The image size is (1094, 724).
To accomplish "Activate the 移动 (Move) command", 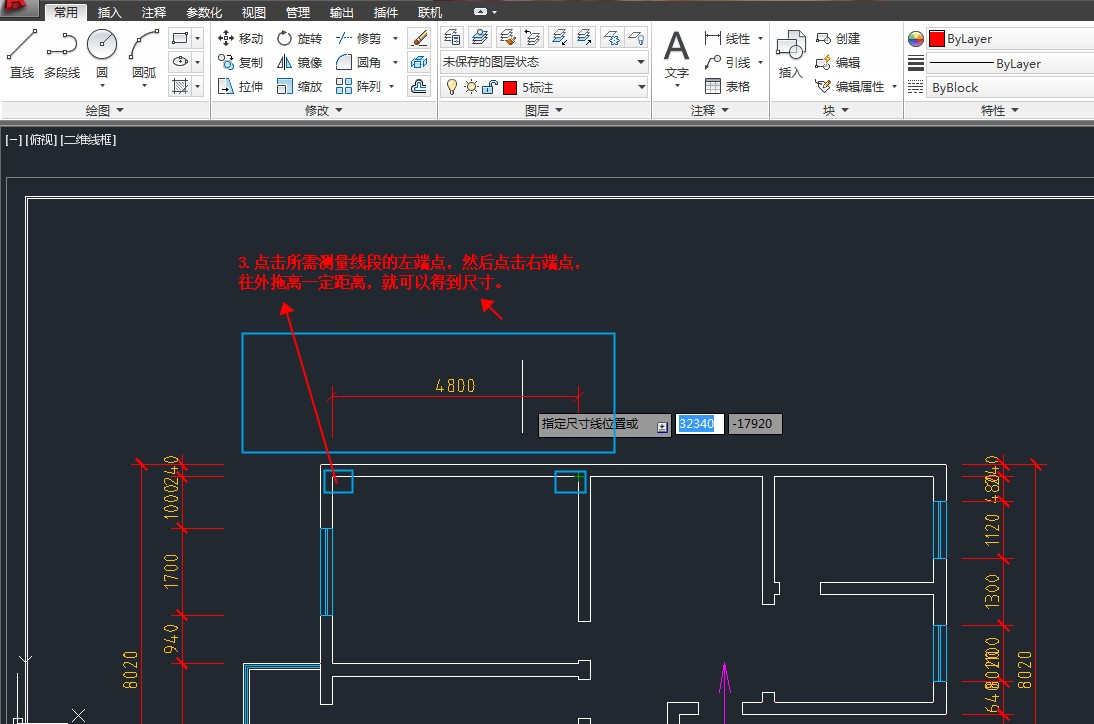I will click(240, 38).
